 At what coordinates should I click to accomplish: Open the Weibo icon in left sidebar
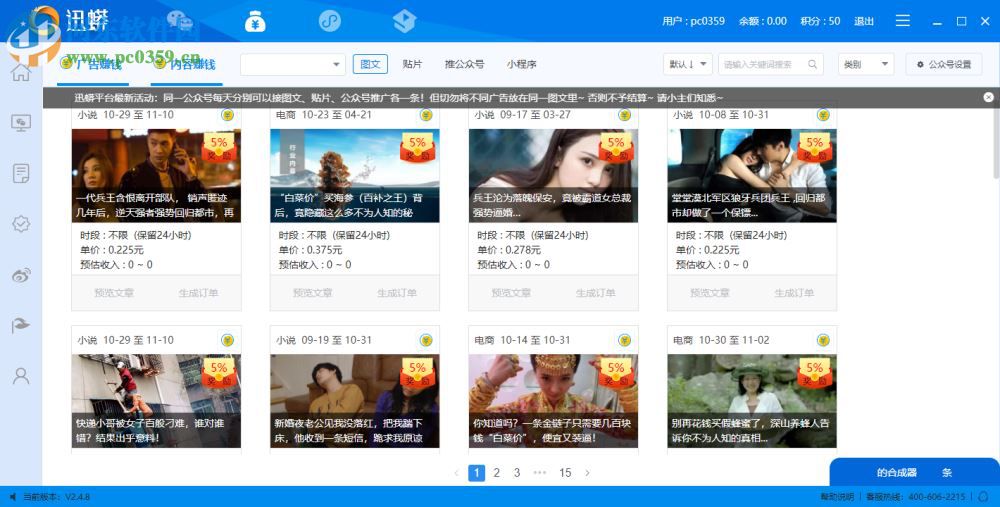[20, 276]
